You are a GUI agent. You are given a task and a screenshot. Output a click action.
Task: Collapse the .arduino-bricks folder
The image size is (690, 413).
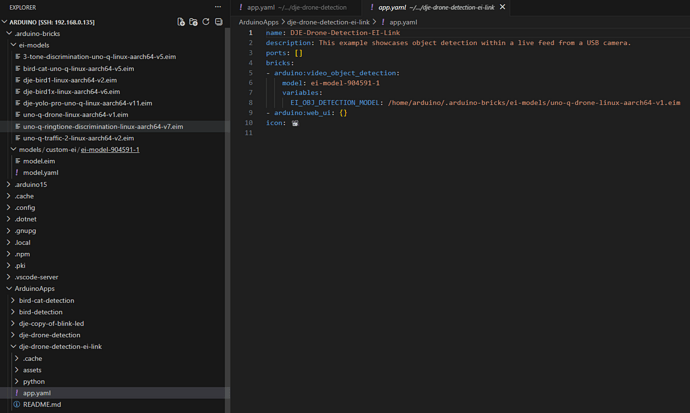coord(9,33)
